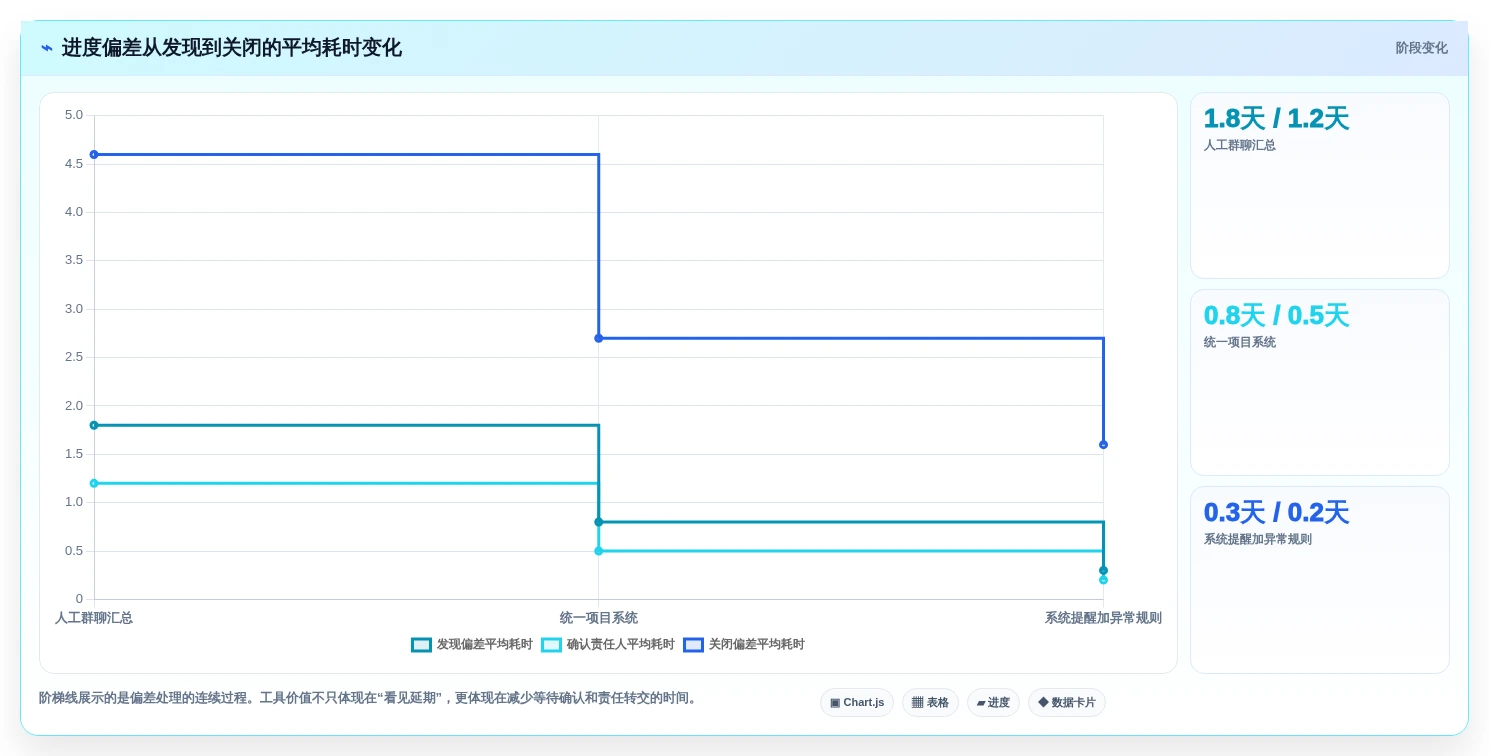Open the 0.8天 / 0.5天 card
Screen dimensions: 1489x756
click(x=1319, y=382)
